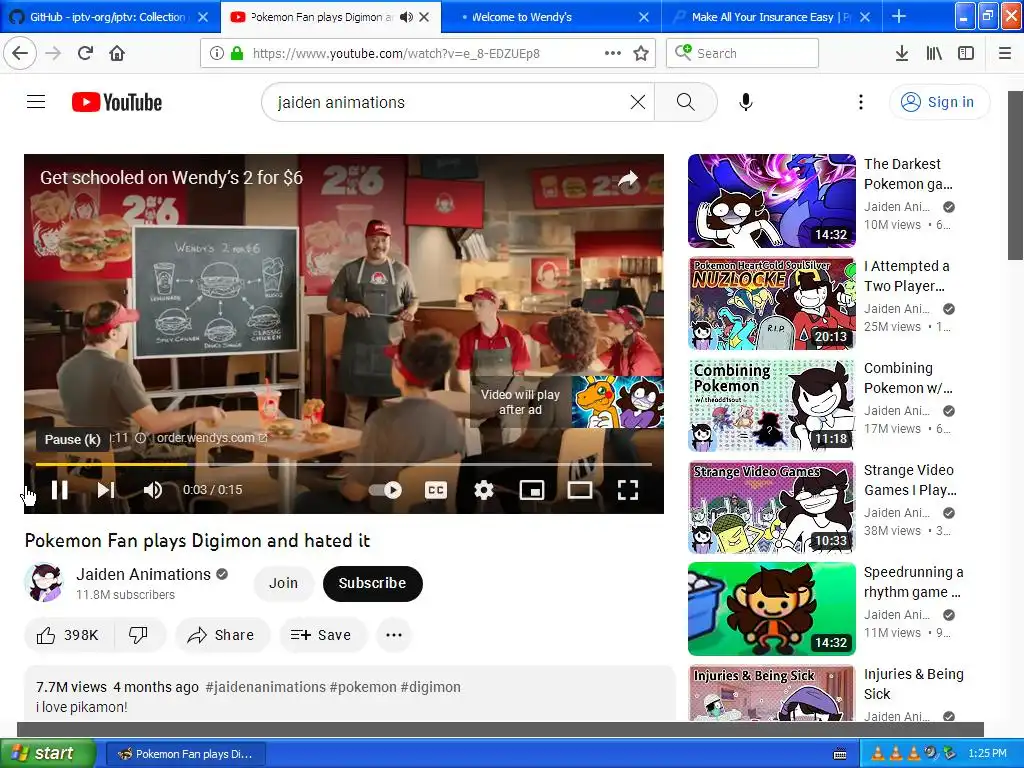Click the Join button

point(283,583)
